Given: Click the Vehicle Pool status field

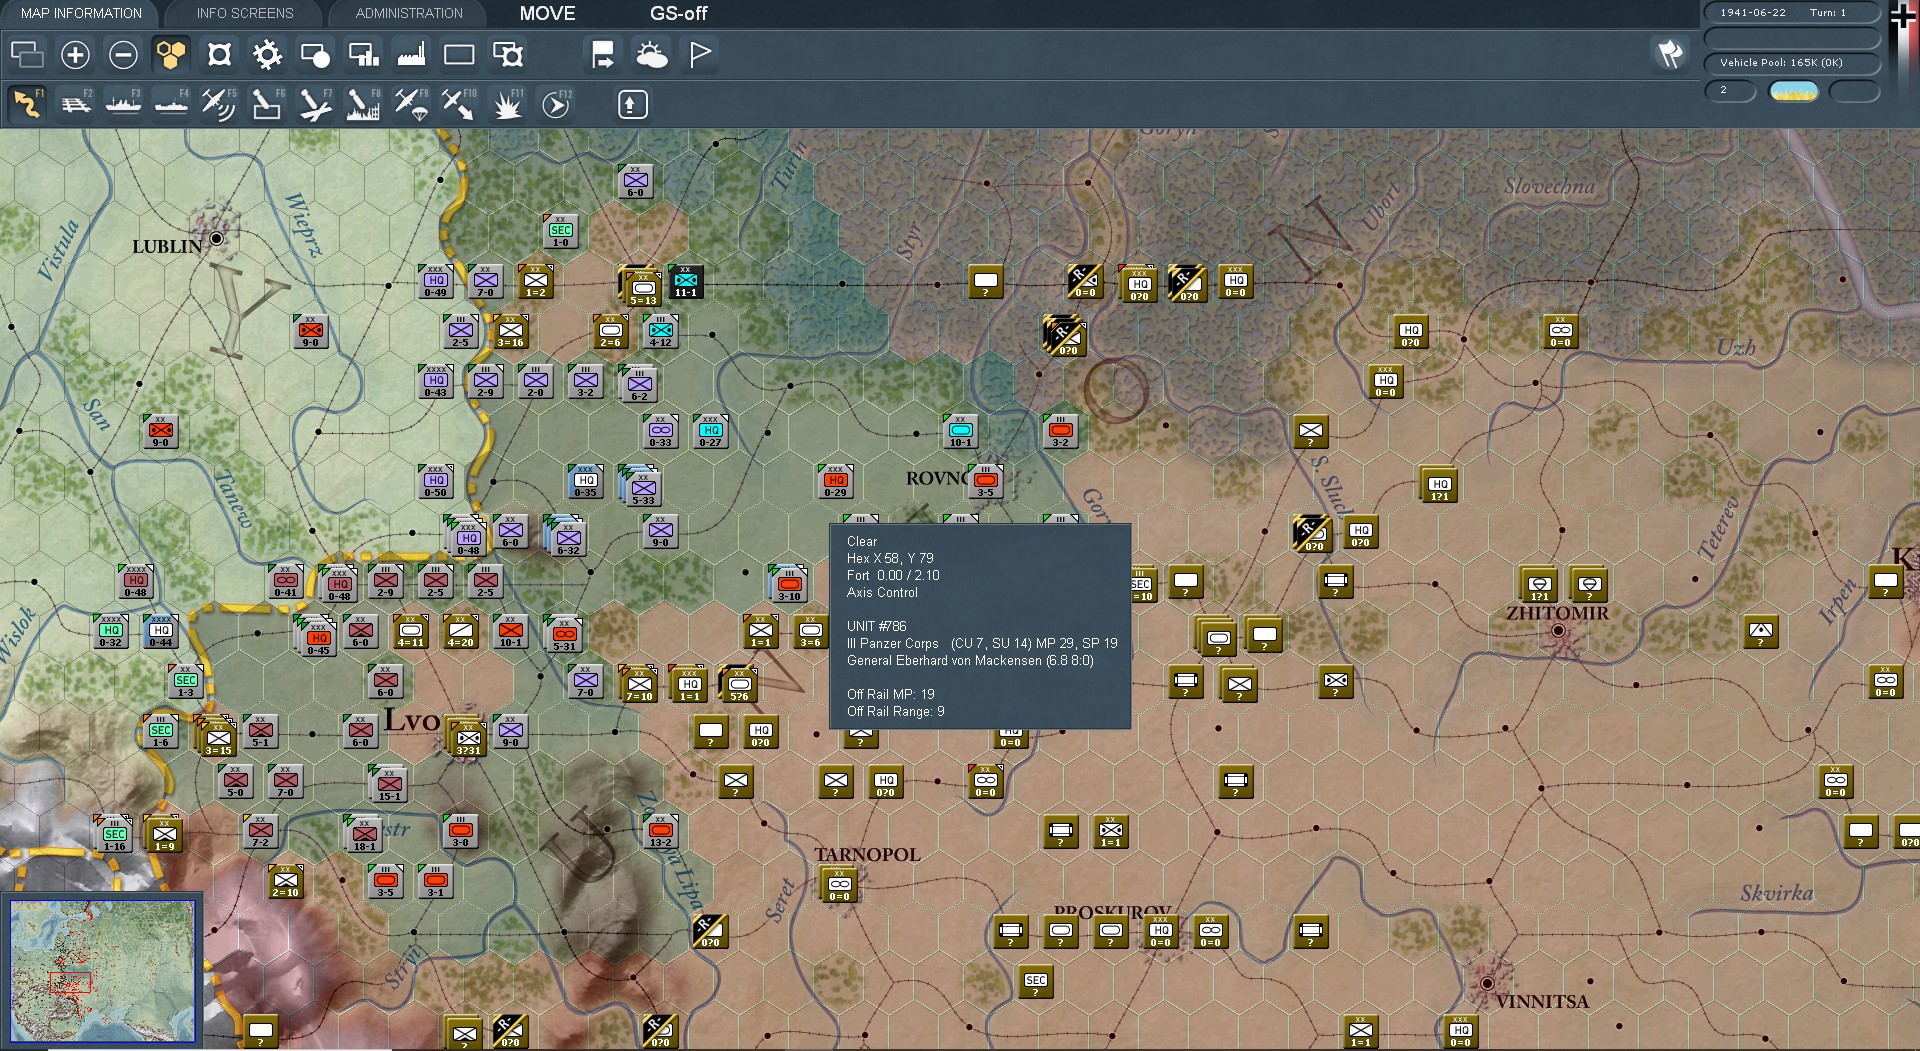Looking at the screenshot, I should click(1791, 63).
